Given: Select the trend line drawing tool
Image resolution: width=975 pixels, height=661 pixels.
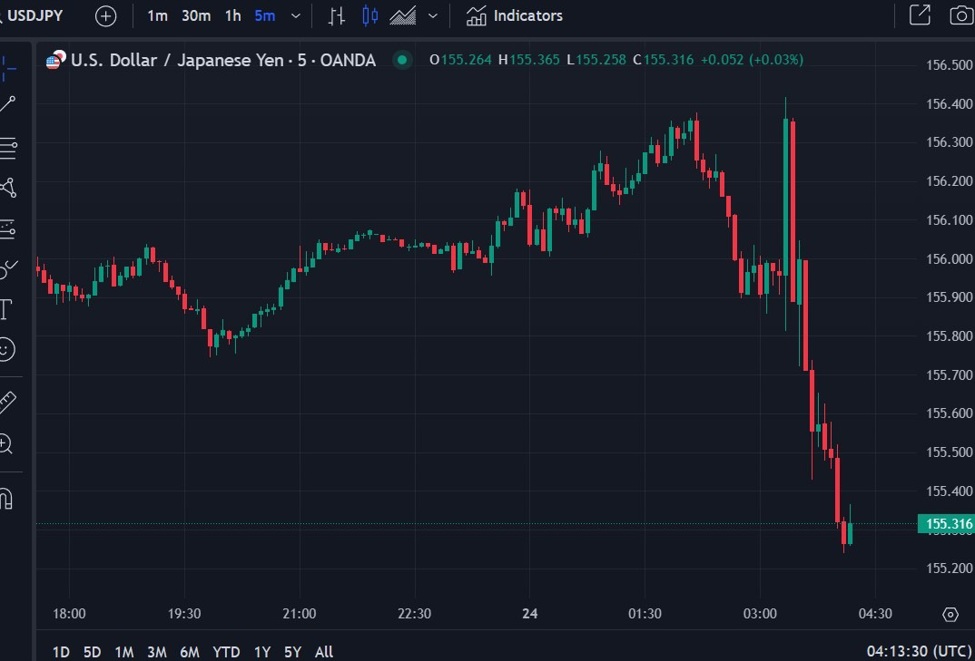Looking at the screenshot, I should pos(7,104).
